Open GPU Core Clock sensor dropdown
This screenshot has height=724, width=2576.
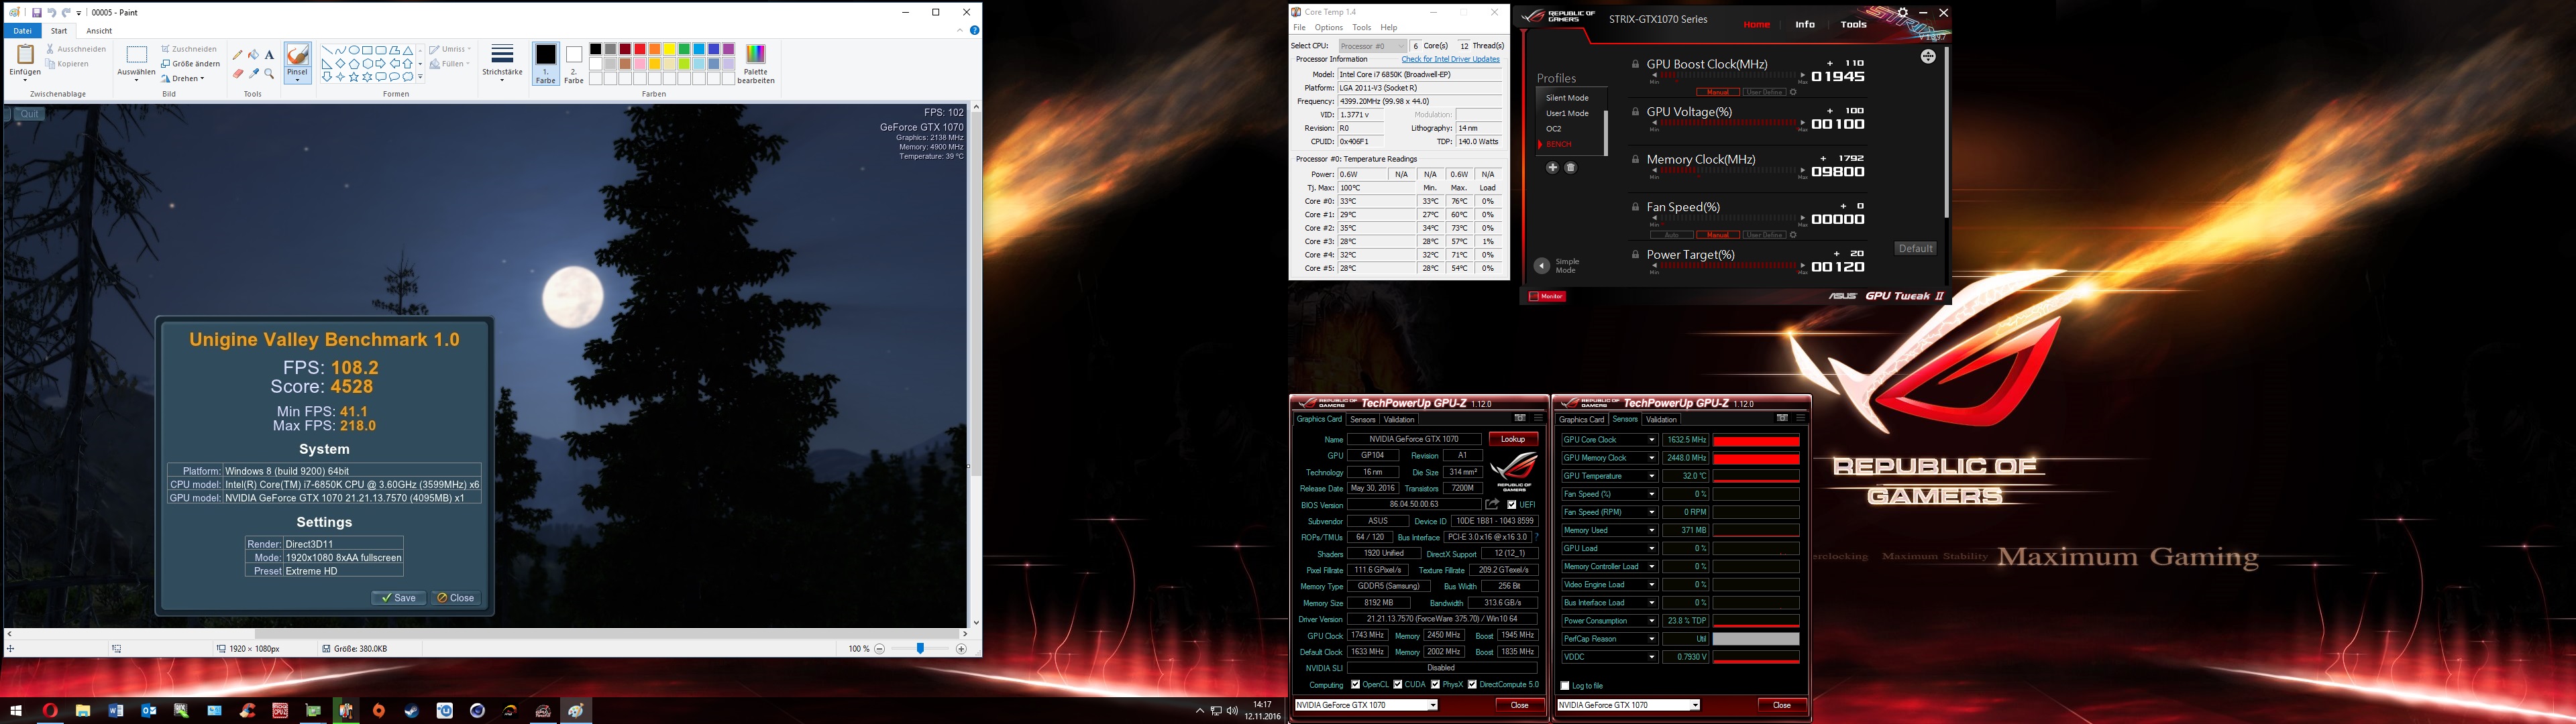coord(1651,440)
